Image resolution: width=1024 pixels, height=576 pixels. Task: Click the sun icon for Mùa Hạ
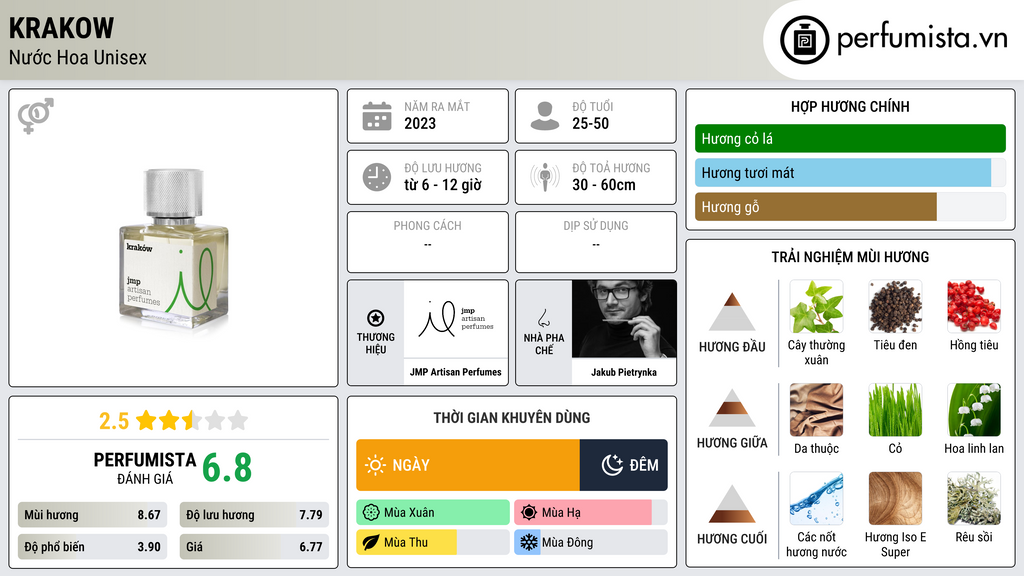529,513
